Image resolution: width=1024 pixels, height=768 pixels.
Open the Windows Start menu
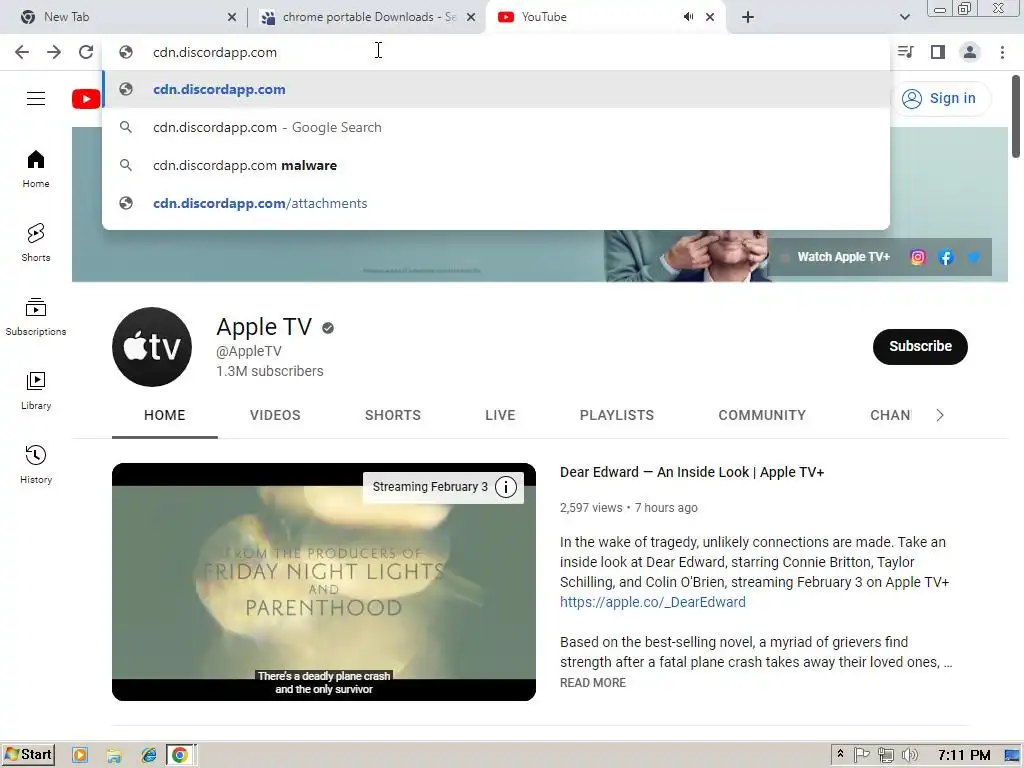coord(28,755)
